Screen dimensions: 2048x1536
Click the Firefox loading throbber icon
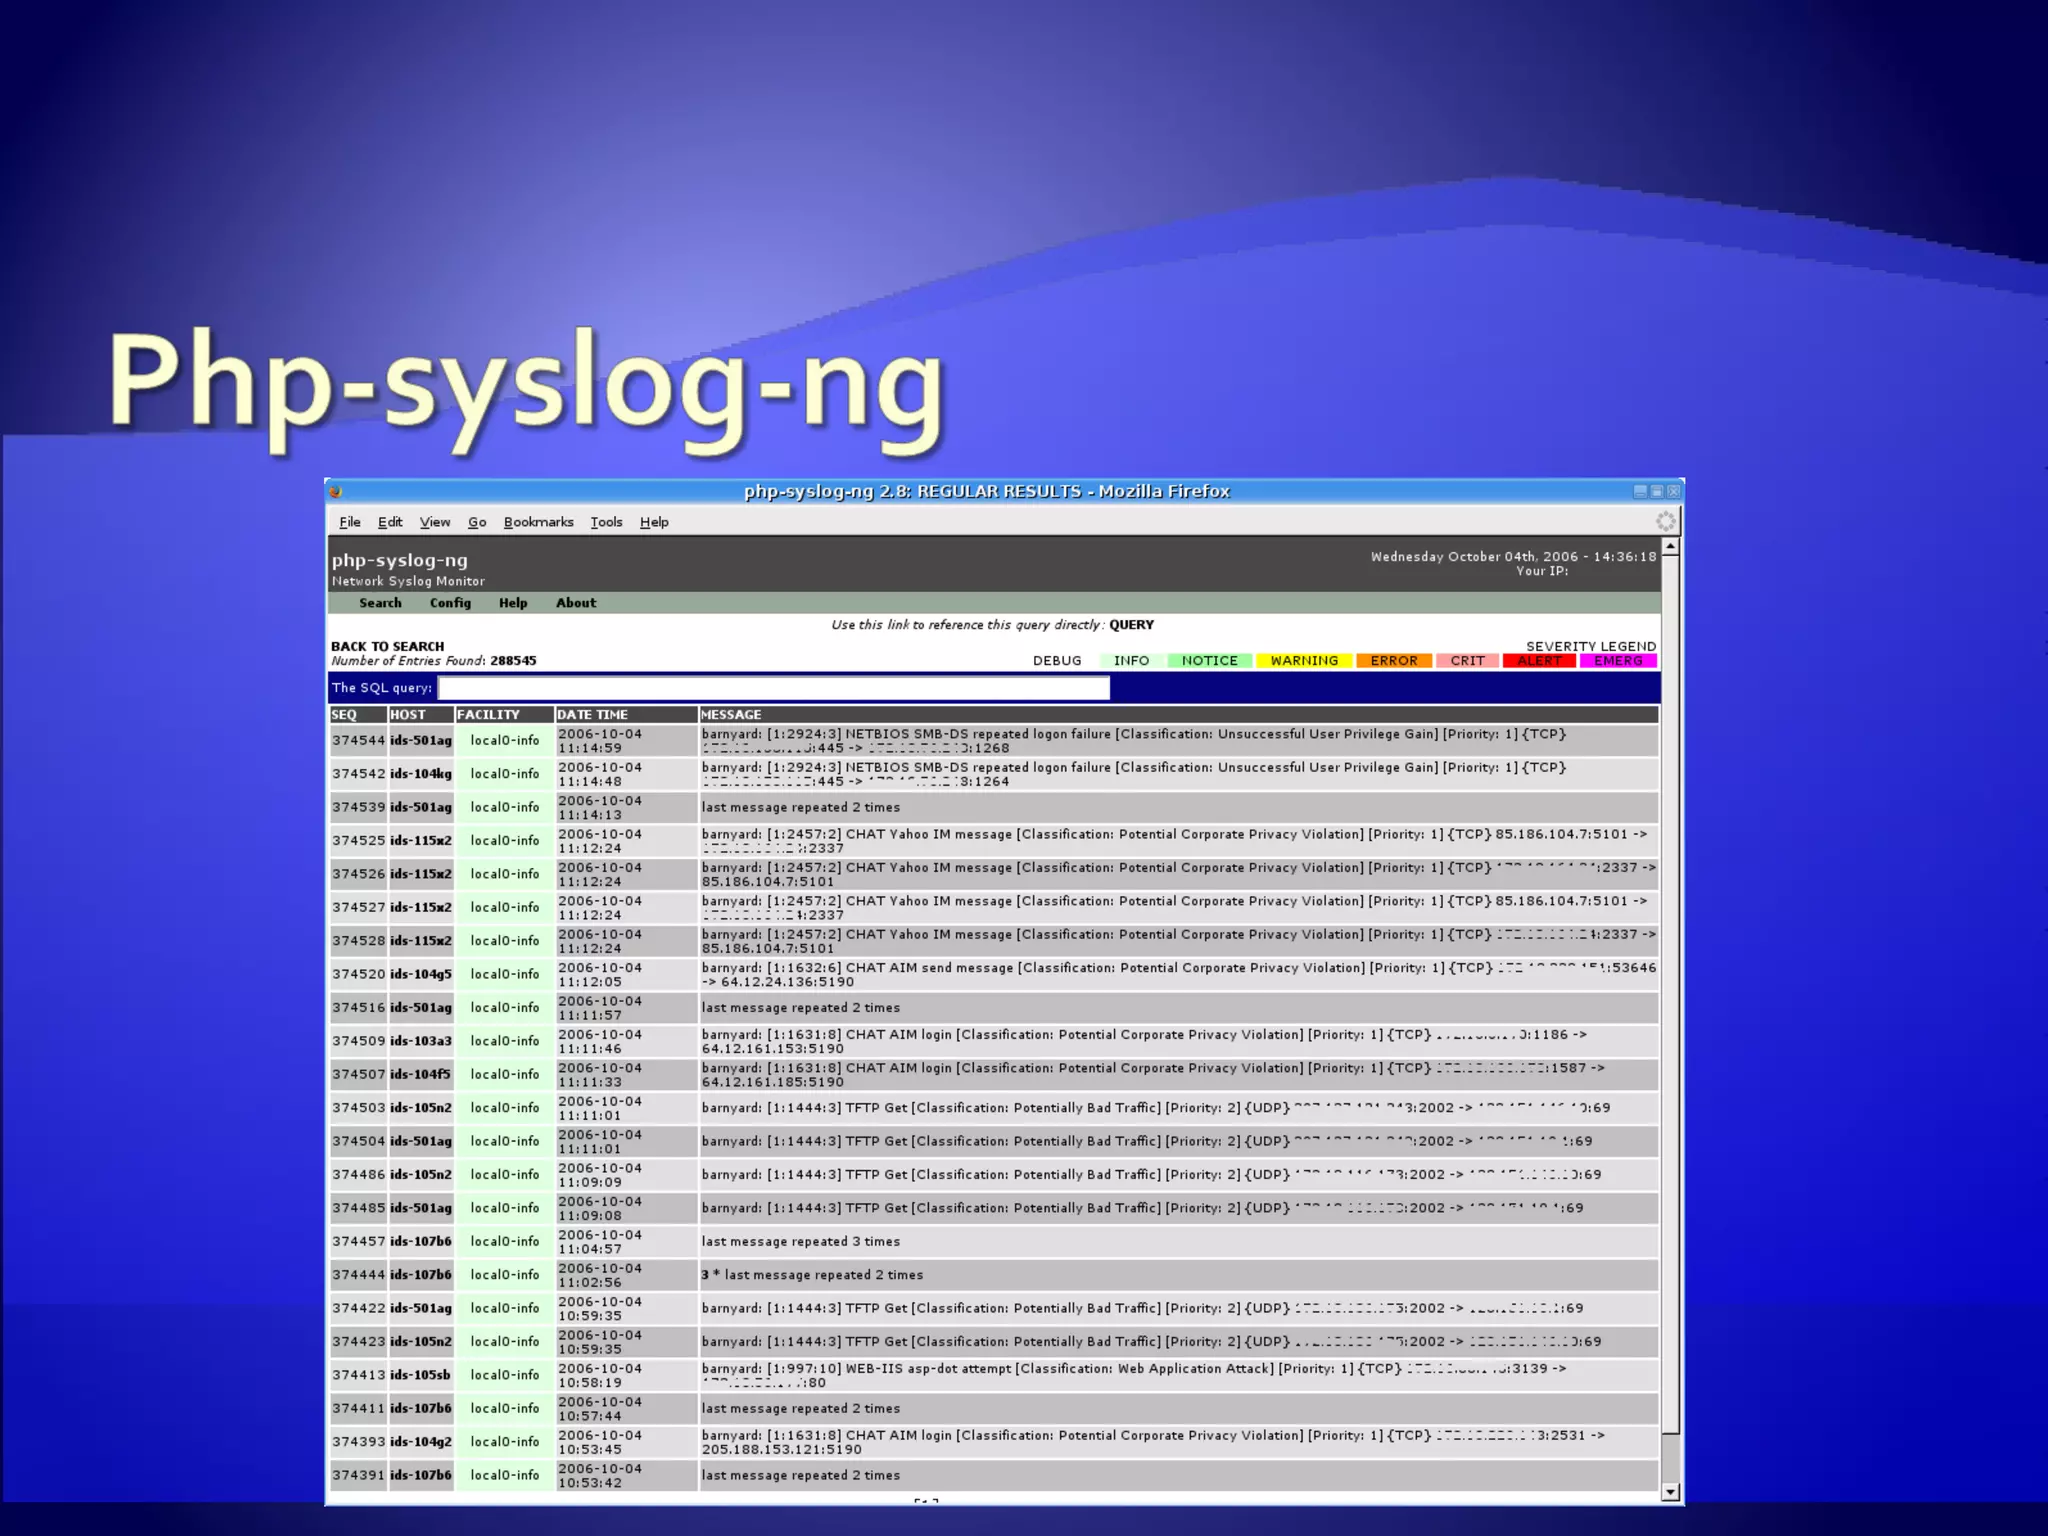[1665, 521]
